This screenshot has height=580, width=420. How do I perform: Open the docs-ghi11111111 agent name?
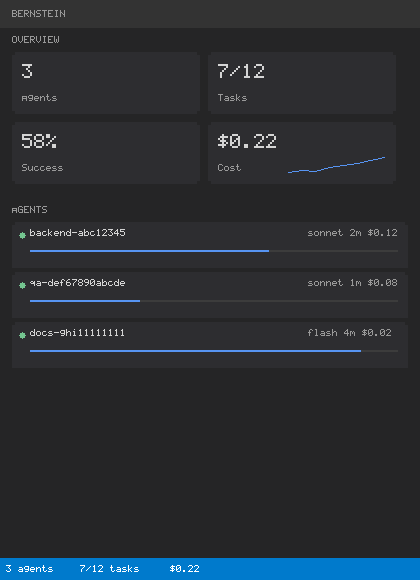pos(77,333)
